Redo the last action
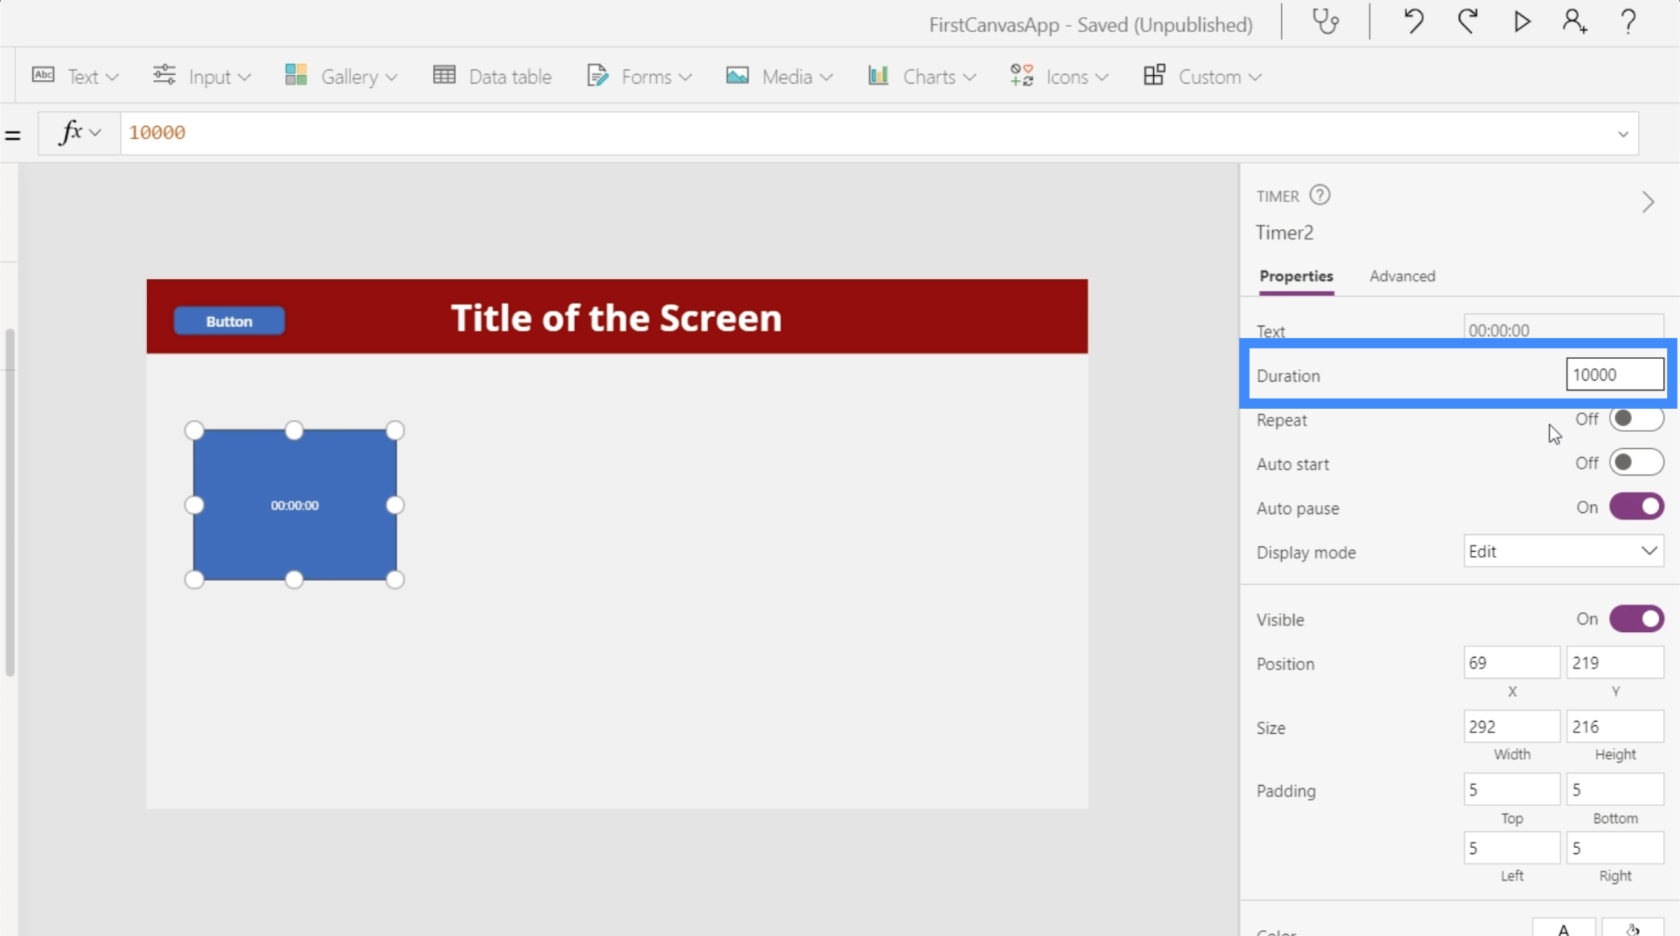Image resolution: width=1680 pixels, height=936 pixels. (x=1467, y=21)
